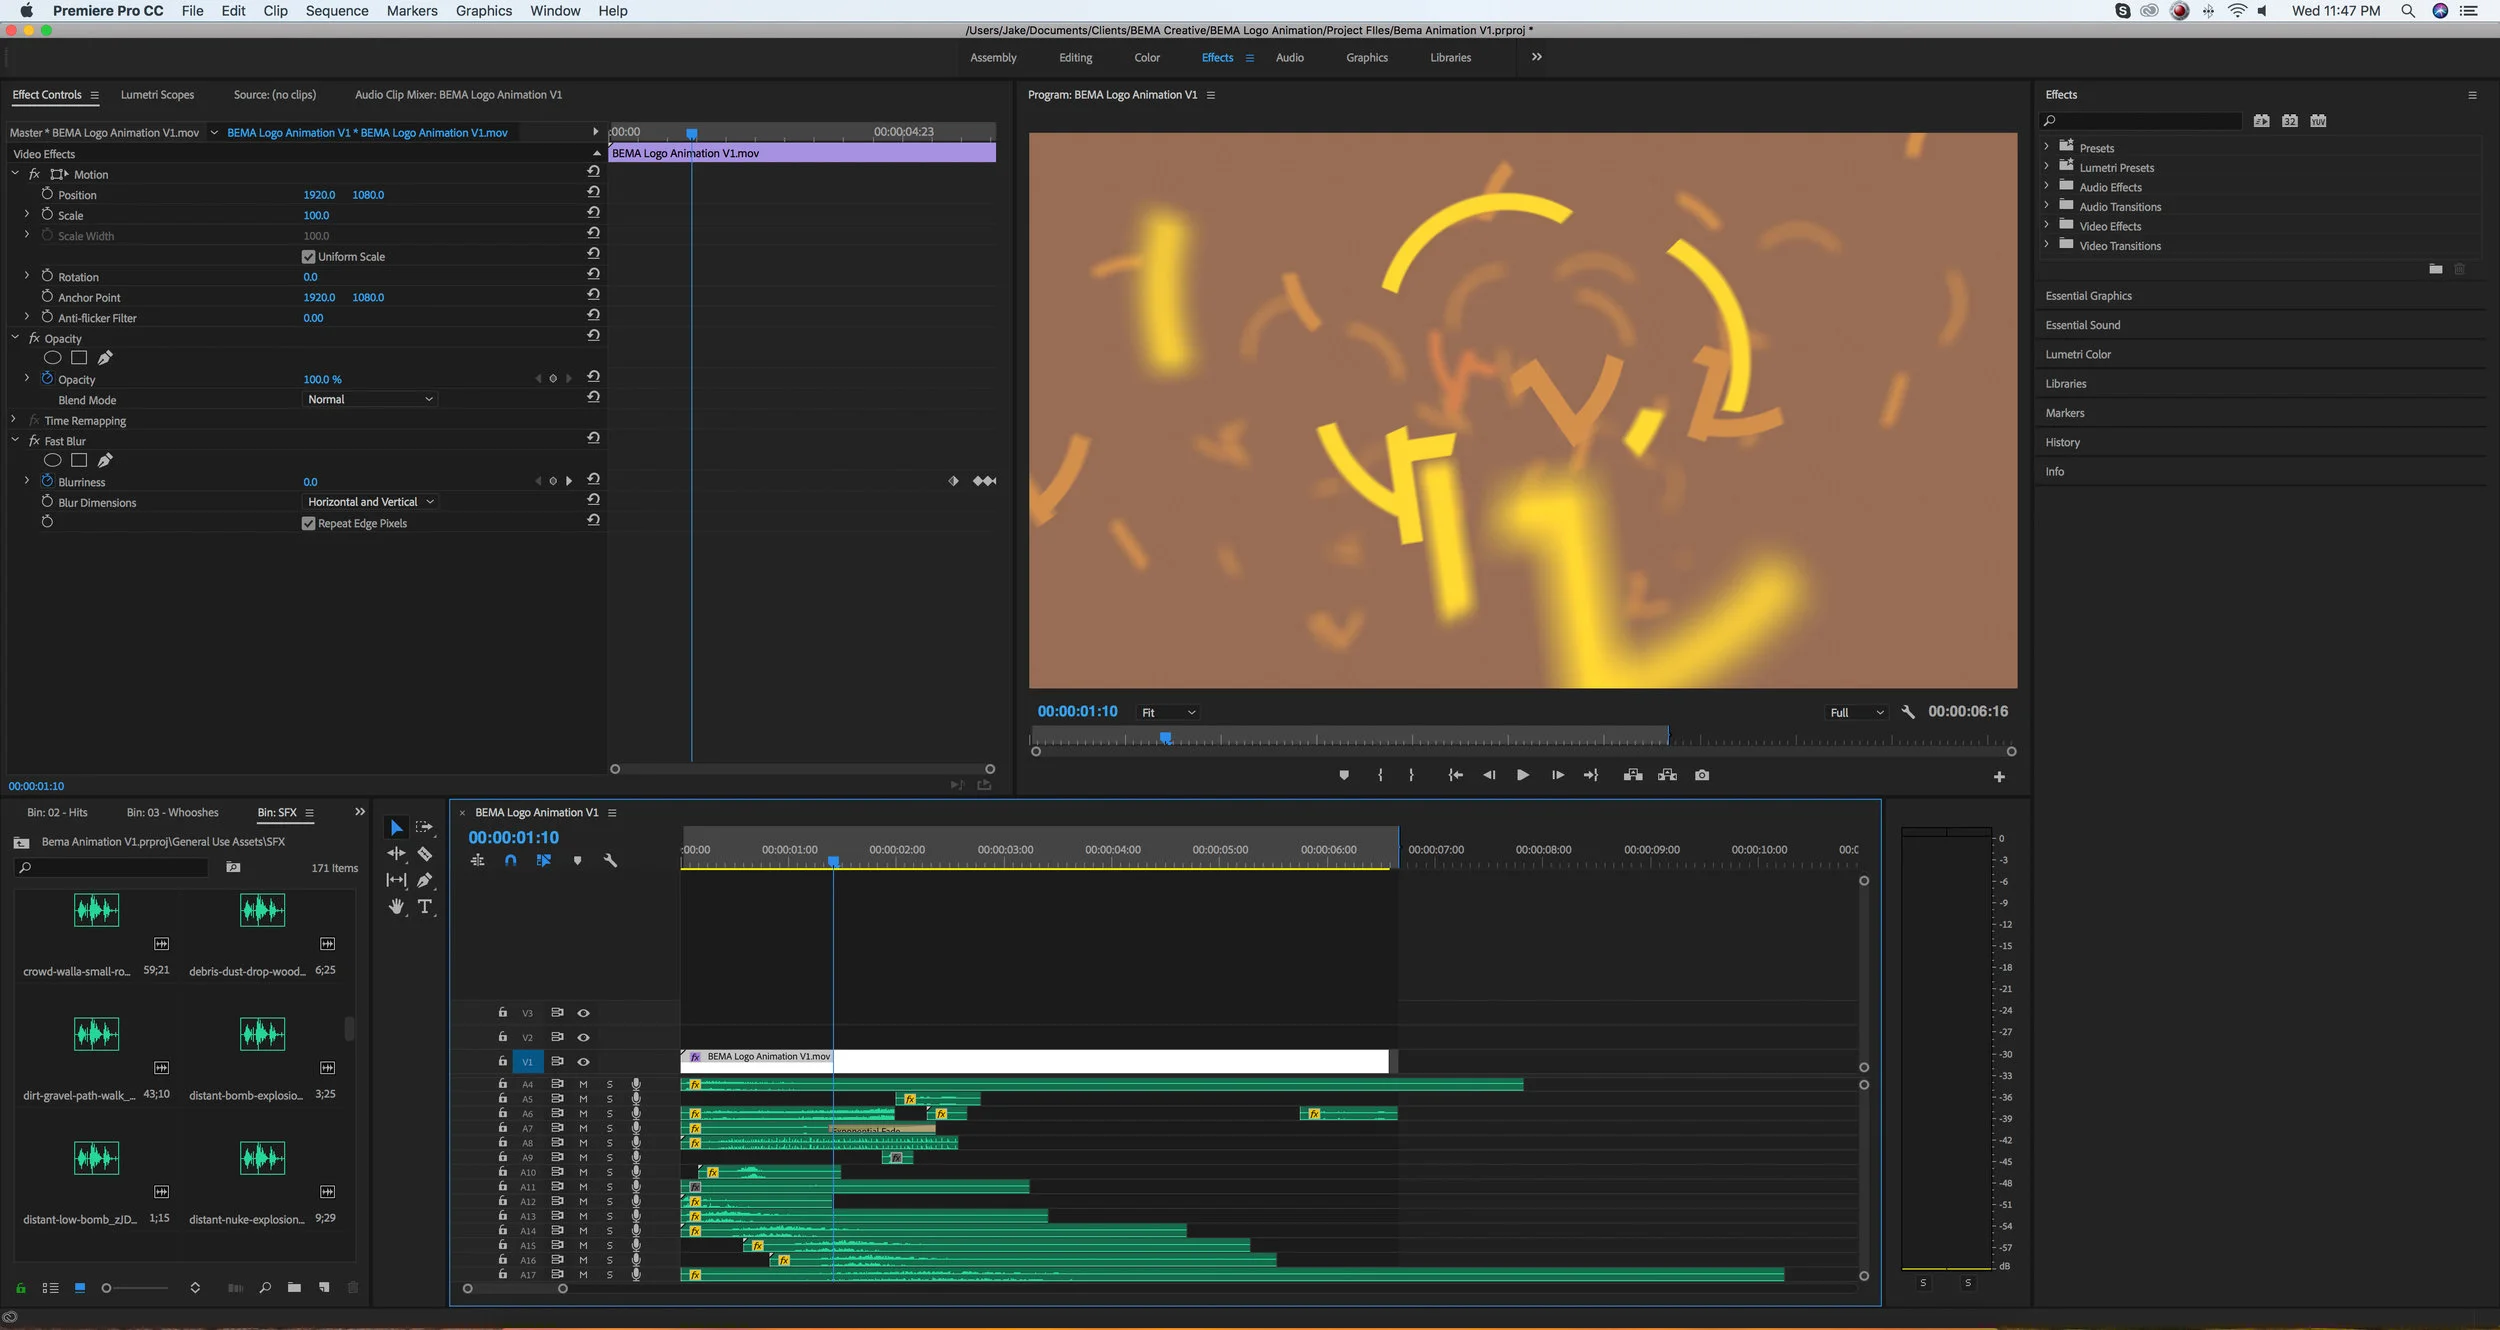Mute audio track A4

pos(583,1084)
